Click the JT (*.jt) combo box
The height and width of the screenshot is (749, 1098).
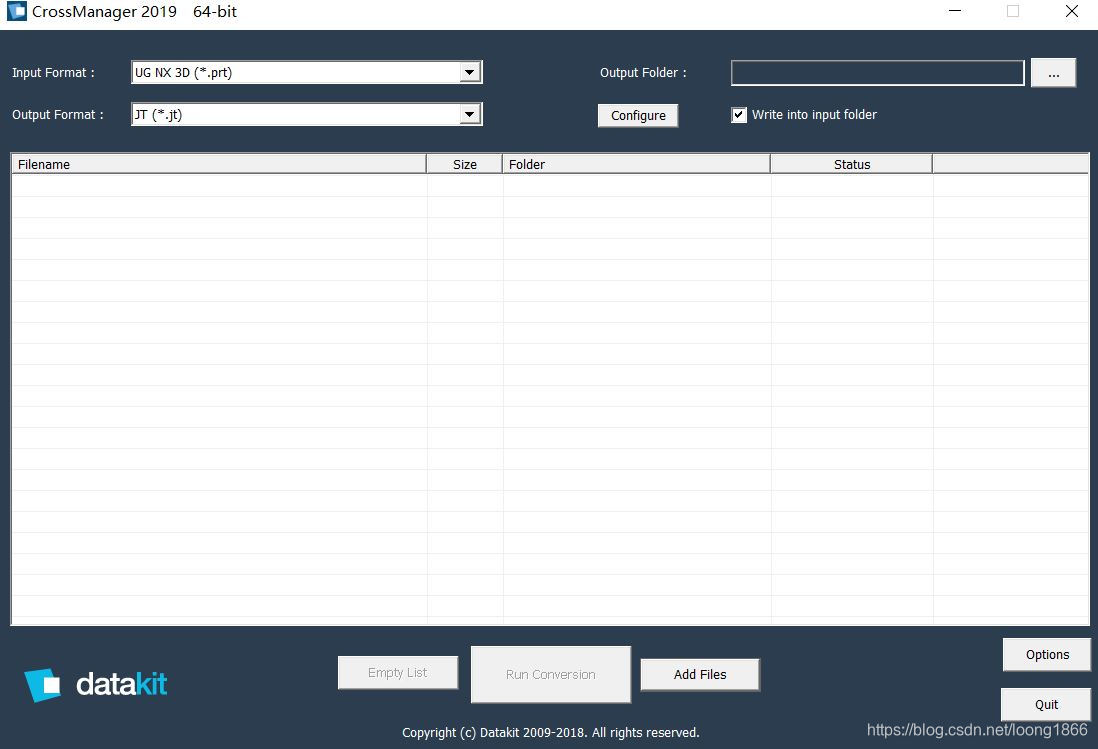click(307, 114)
